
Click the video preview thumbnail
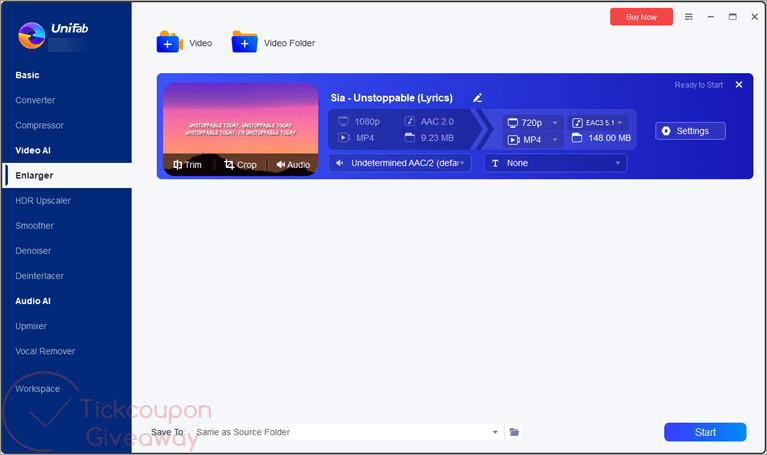coord(240,129)
